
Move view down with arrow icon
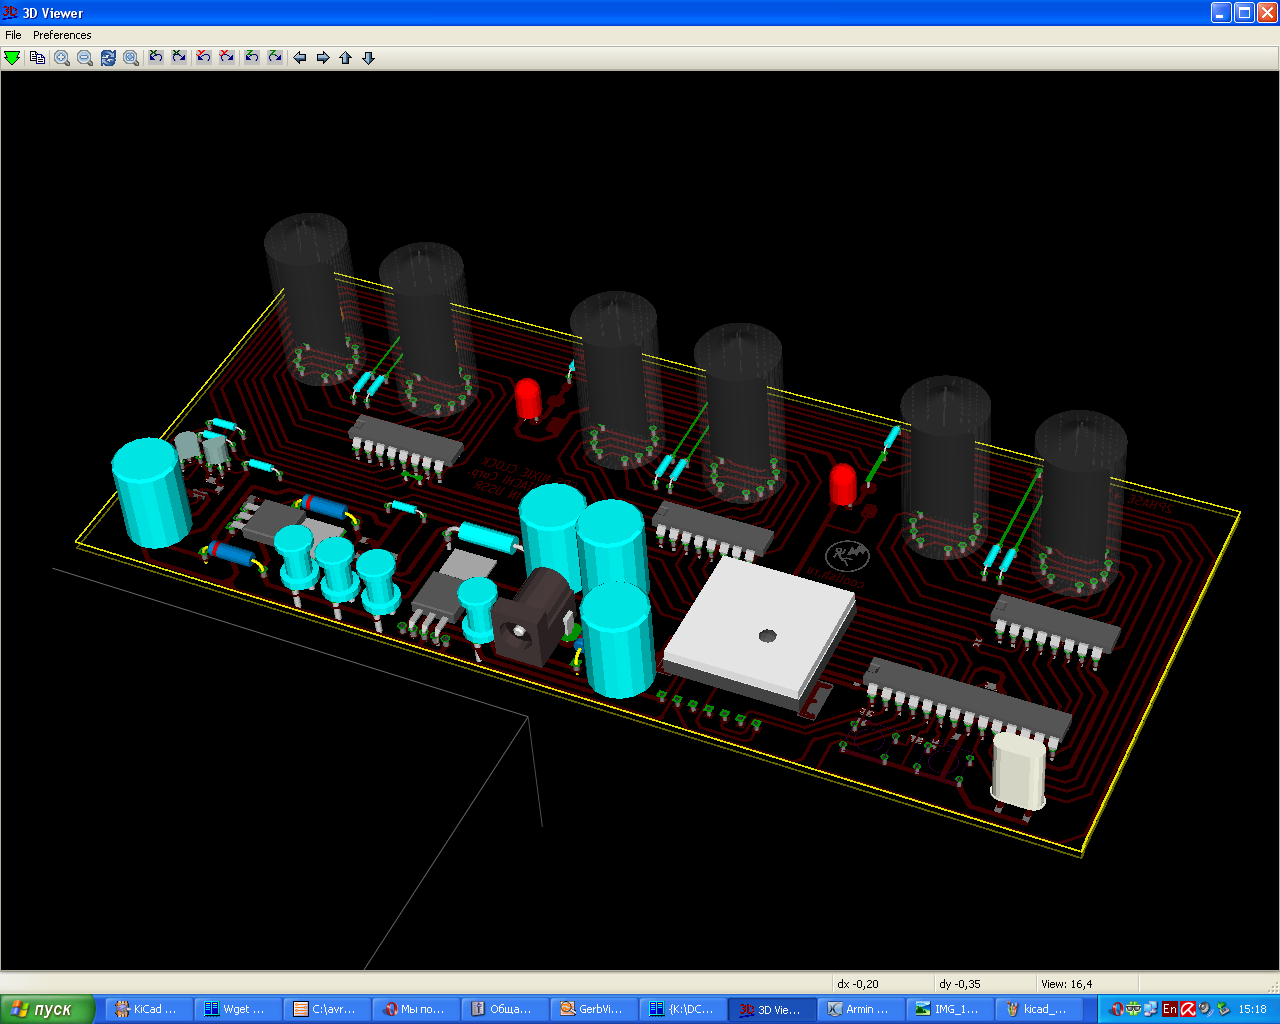368,58
